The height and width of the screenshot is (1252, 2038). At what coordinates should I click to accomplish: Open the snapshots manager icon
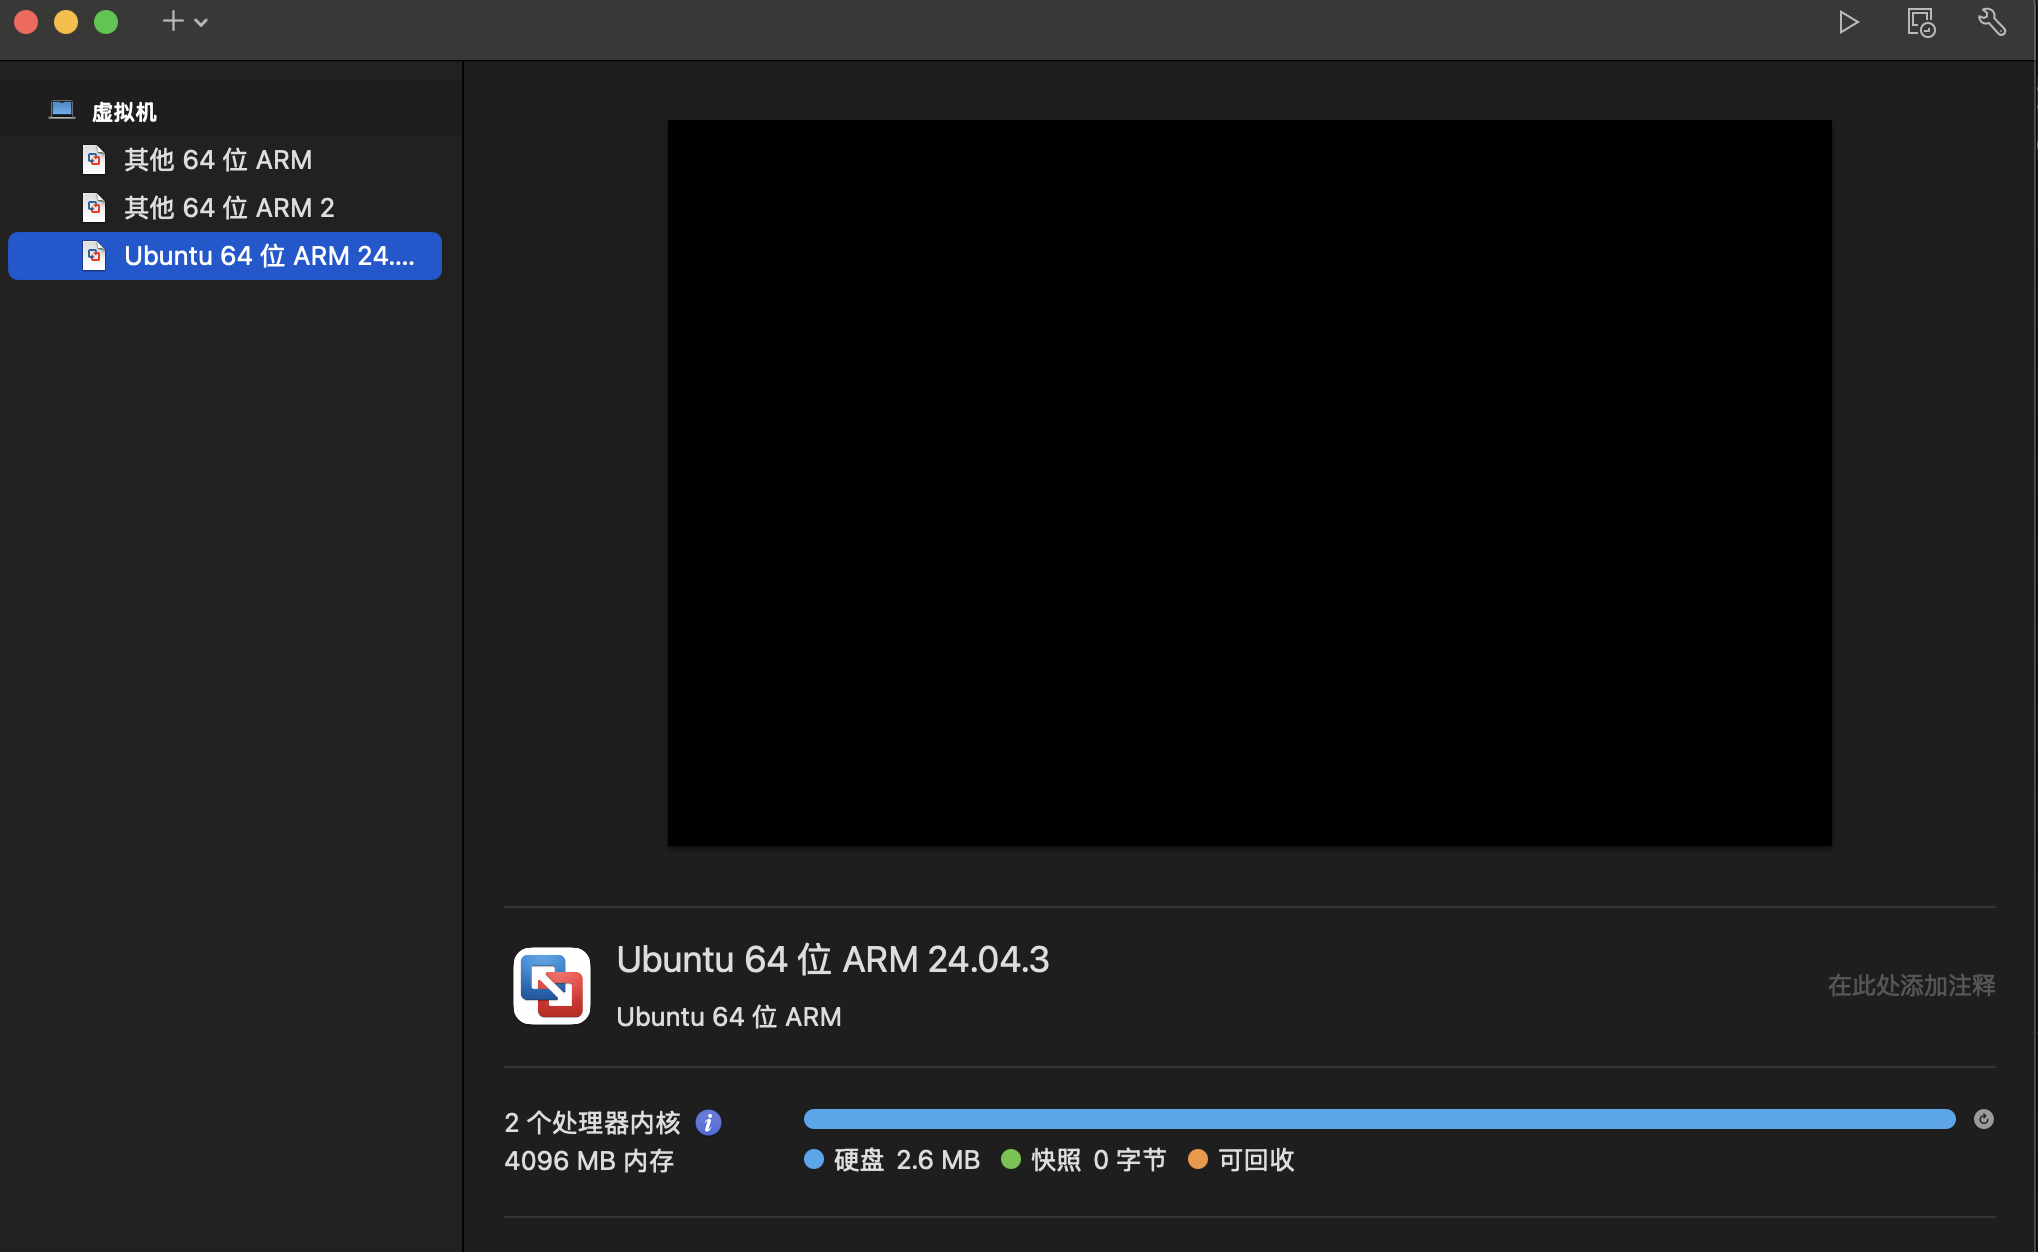(1920, 22)
